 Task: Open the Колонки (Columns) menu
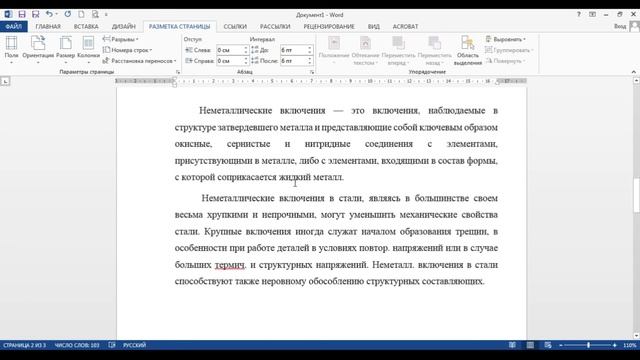88,50
